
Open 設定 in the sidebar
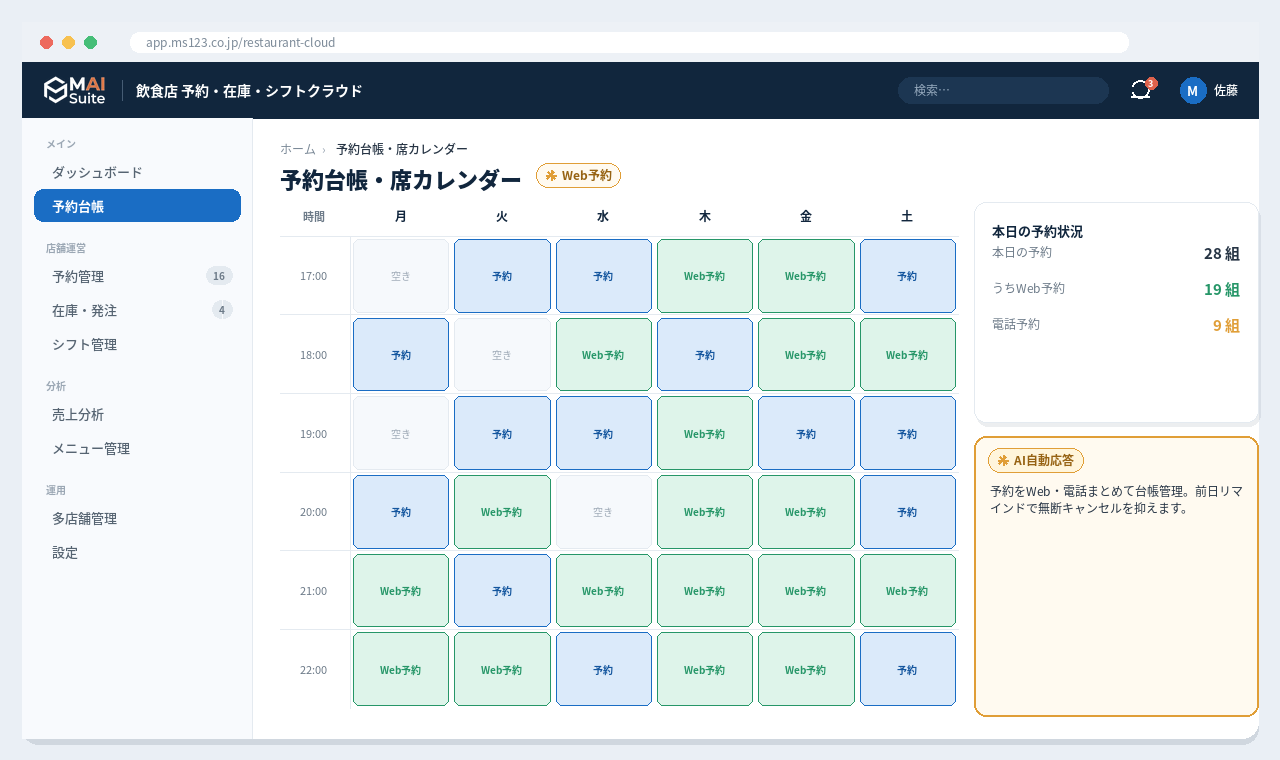137,552
